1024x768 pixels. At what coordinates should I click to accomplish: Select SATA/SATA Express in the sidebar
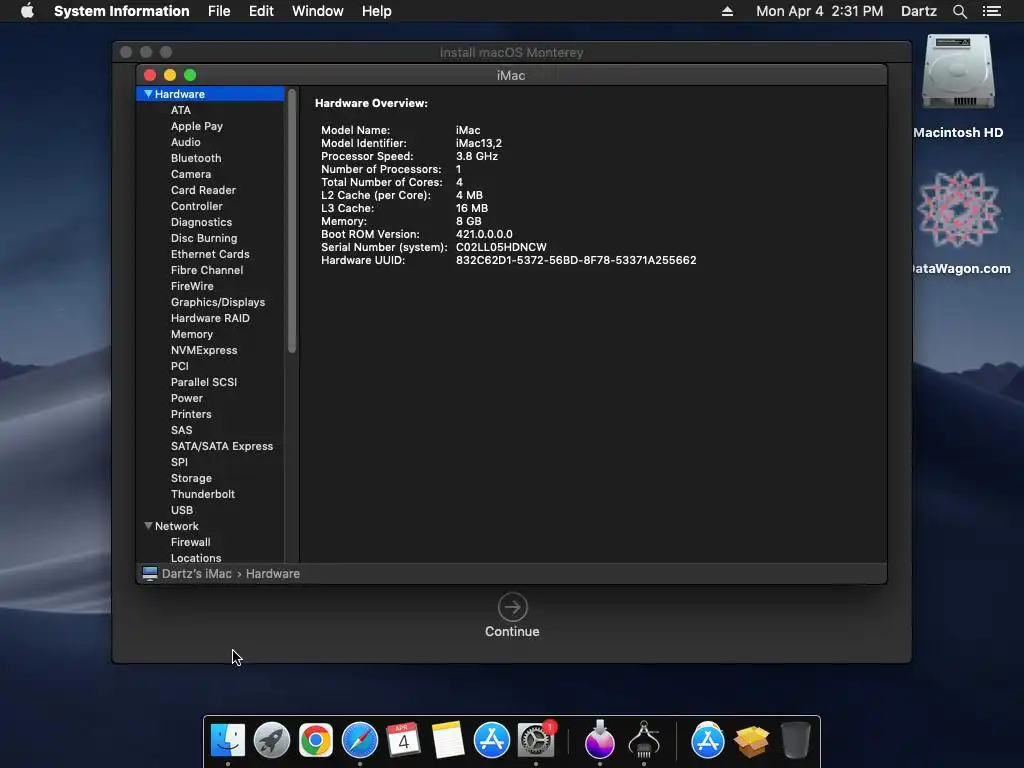(x=222, y=446)
